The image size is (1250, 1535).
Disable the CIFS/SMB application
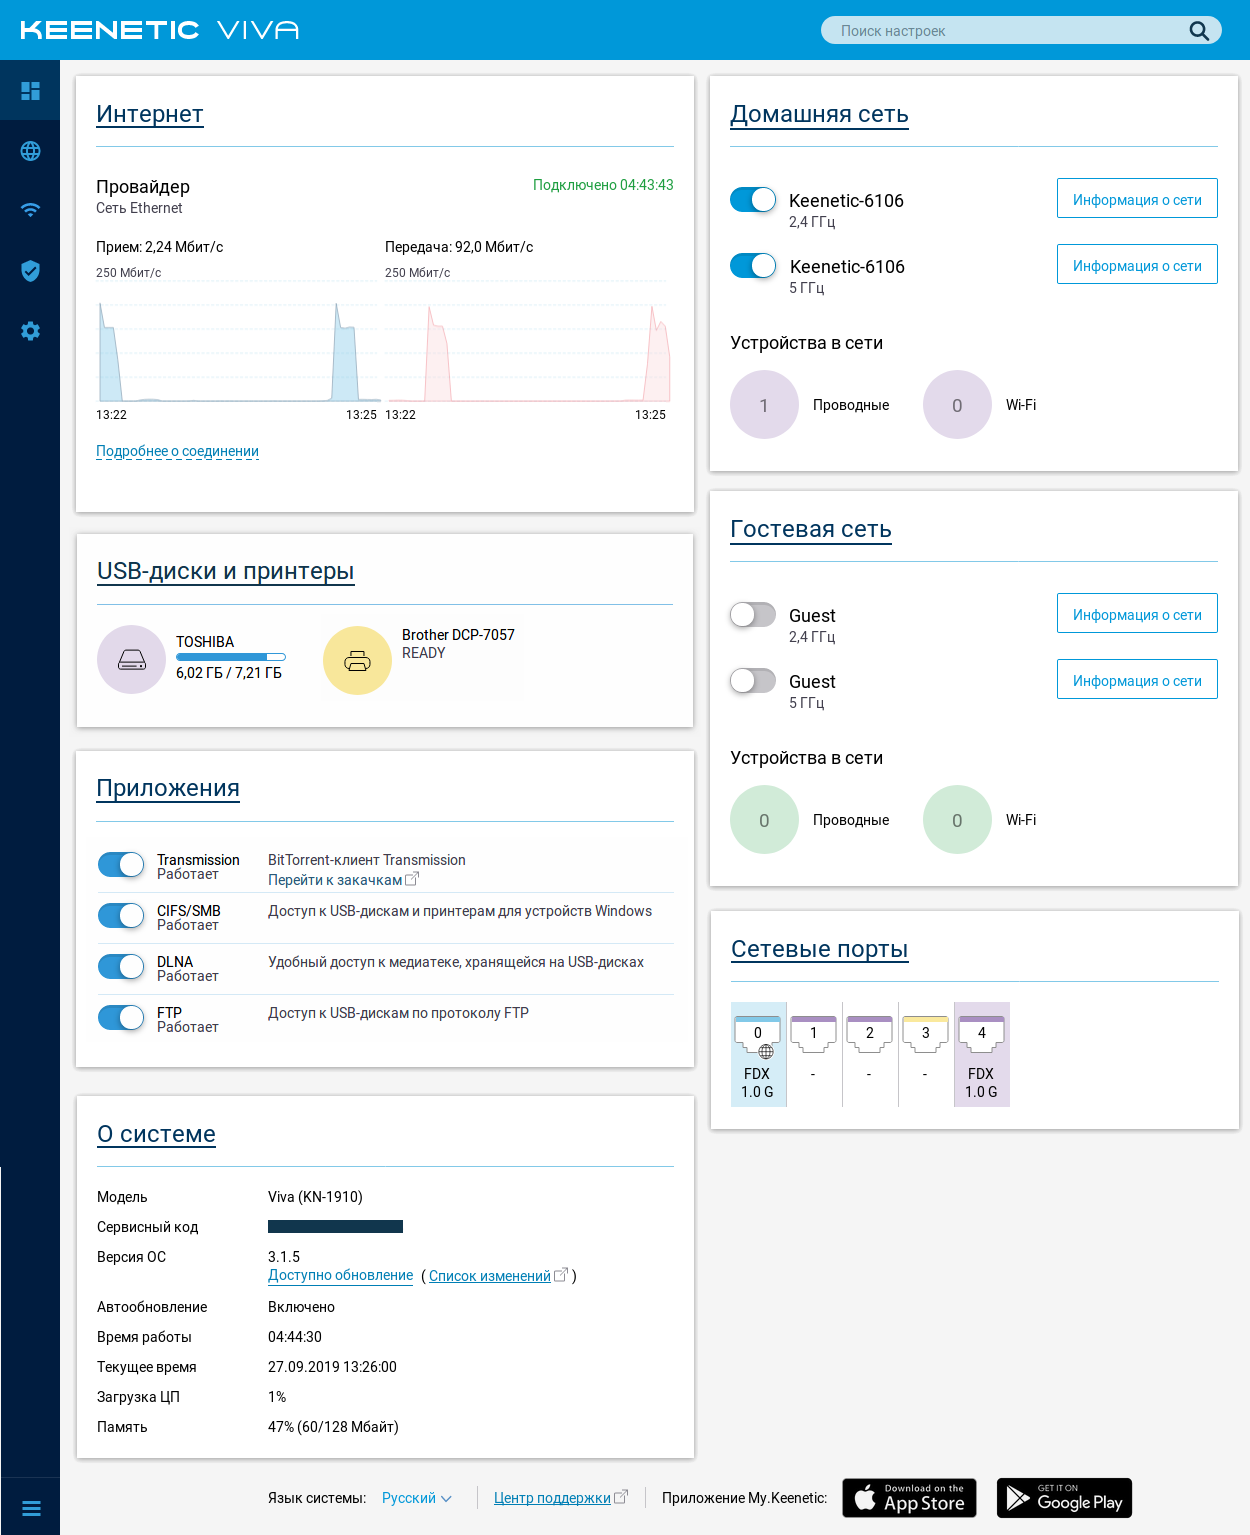click(121, 916)
